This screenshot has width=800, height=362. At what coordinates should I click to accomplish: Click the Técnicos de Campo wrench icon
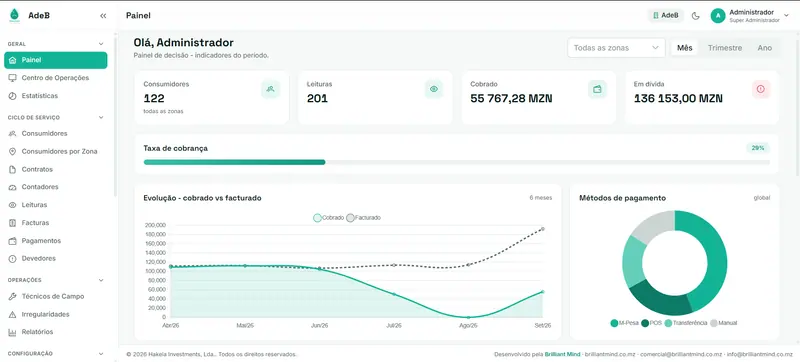pos(13,296)
